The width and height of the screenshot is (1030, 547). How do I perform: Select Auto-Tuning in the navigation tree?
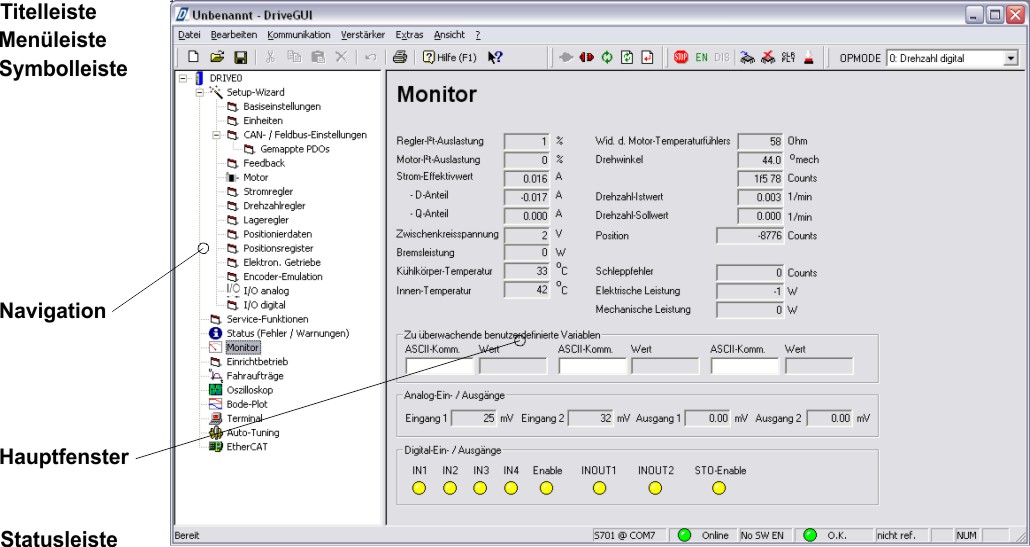click(x=252, y=433)
